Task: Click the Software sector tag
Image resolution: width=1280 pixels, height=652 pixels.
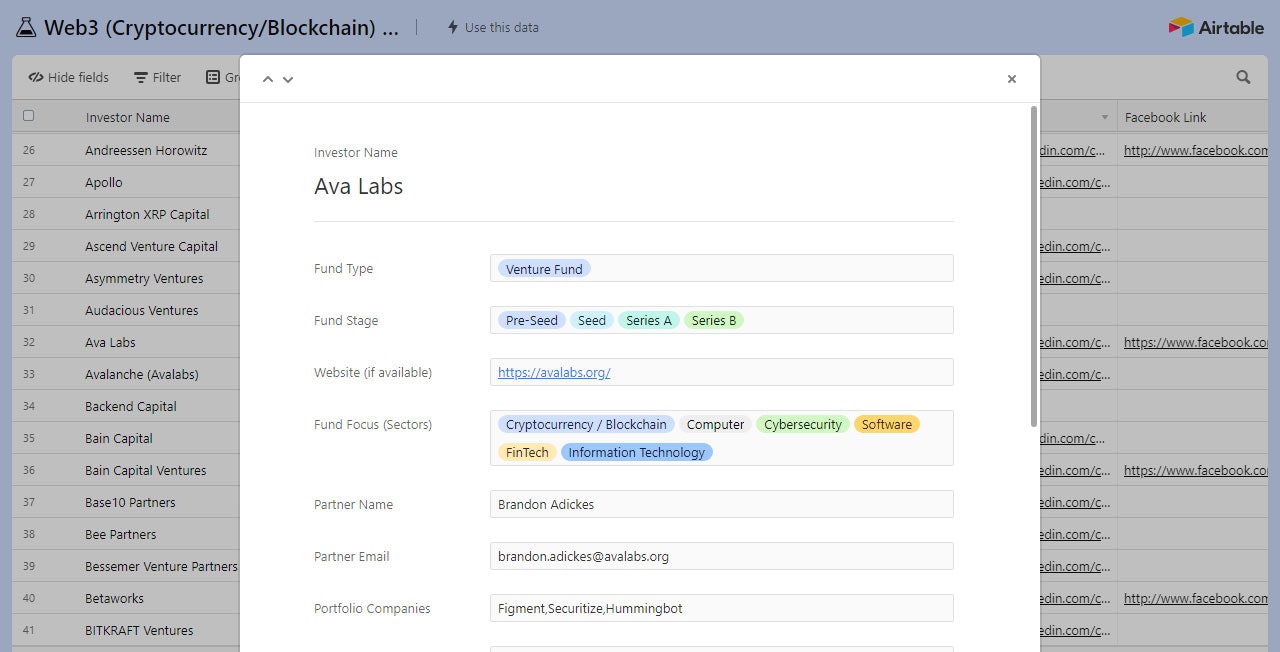Action: point(886,424)
